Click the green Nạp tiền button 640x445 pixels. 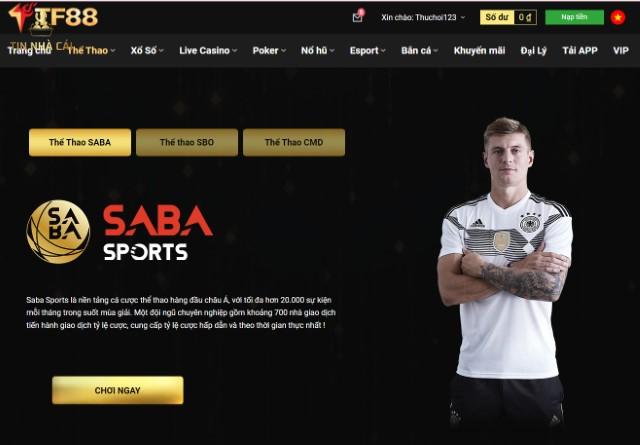[574, 17]
